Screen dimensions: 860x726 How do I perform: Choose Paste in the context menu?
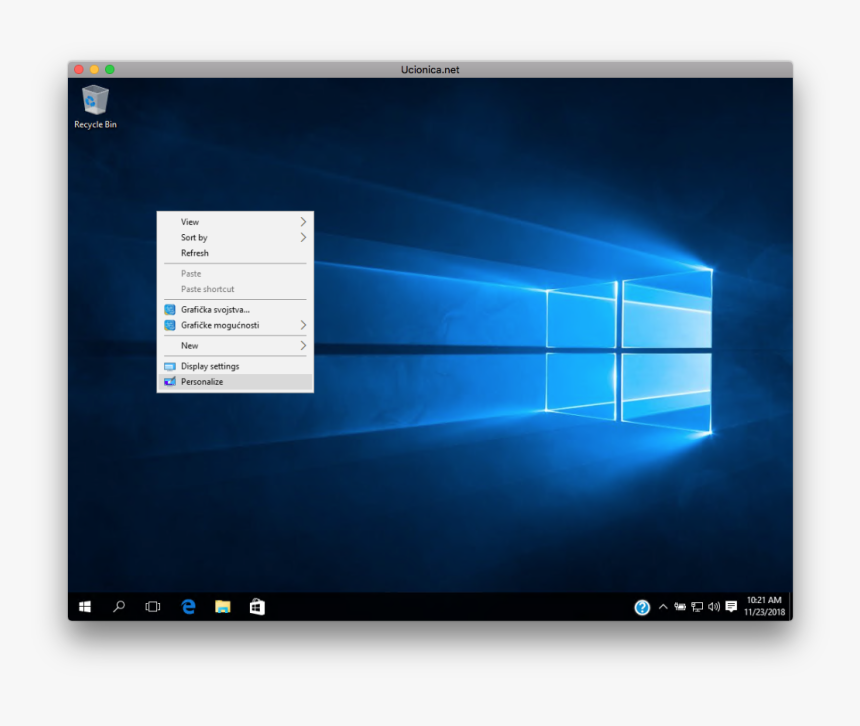pyautogui.click(x=235, y=273)
